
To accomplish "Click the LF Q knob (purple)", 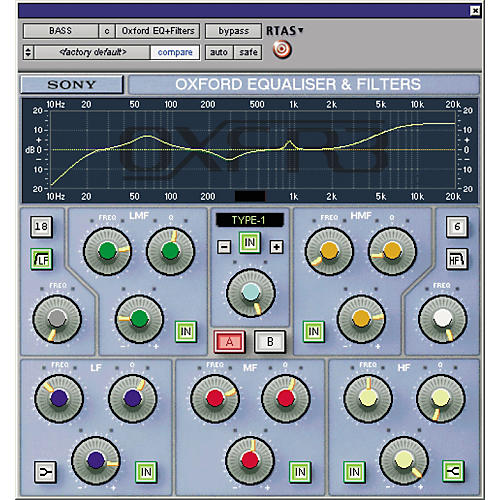I will click(x=133, y=398).
